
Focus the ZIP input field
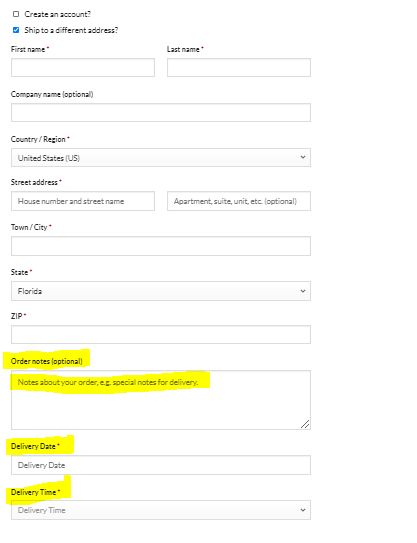(x=161, y=335)
